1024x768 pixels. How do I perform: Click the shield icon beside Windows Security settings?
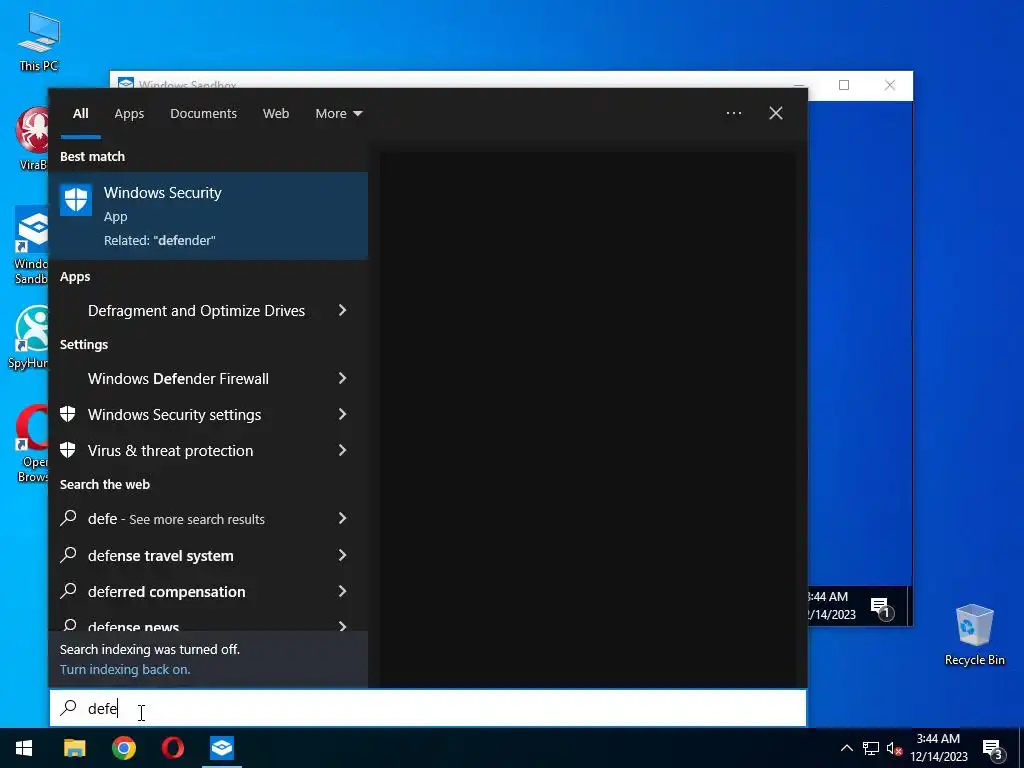[68, 414]
